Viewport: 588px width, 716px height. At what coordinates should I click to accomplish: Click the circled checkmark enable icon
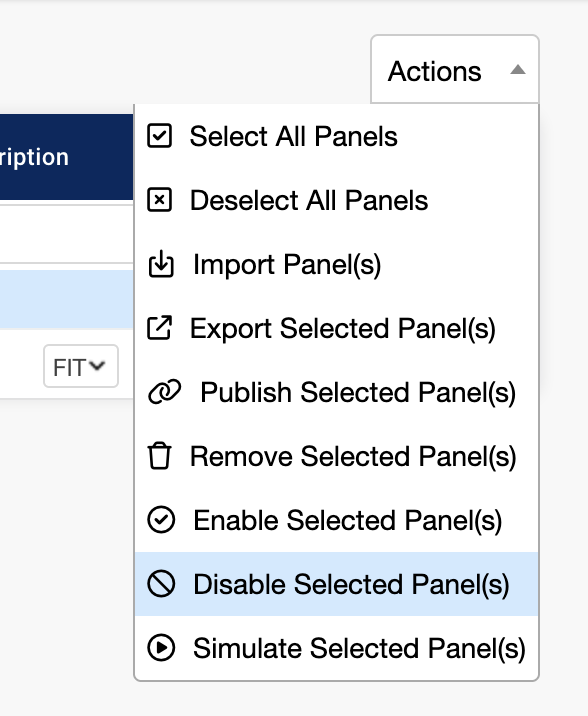tap(161, 520)
